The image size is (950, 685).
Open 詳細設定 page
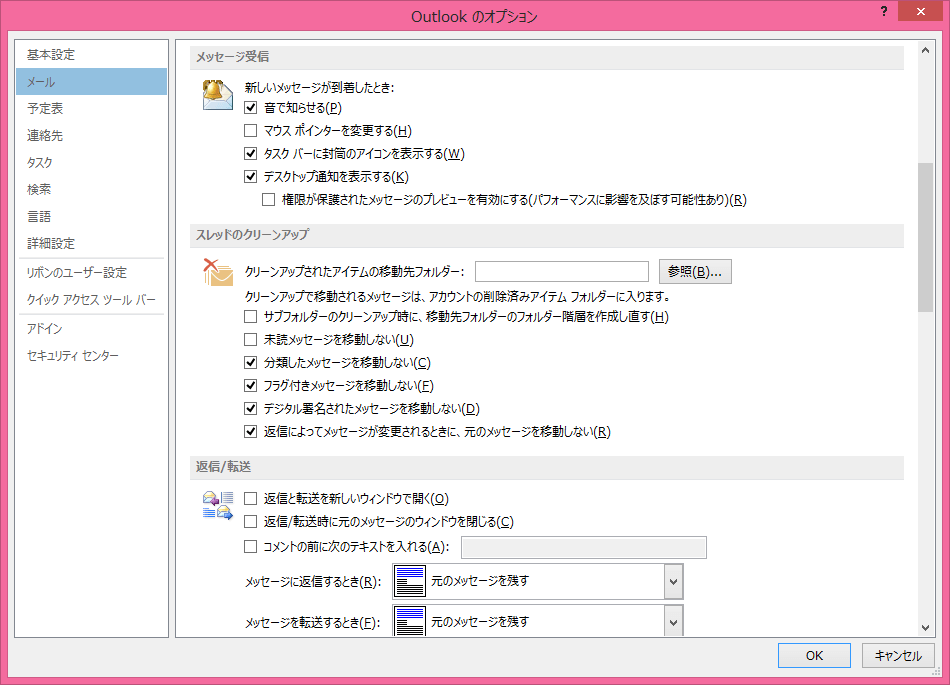91,243
